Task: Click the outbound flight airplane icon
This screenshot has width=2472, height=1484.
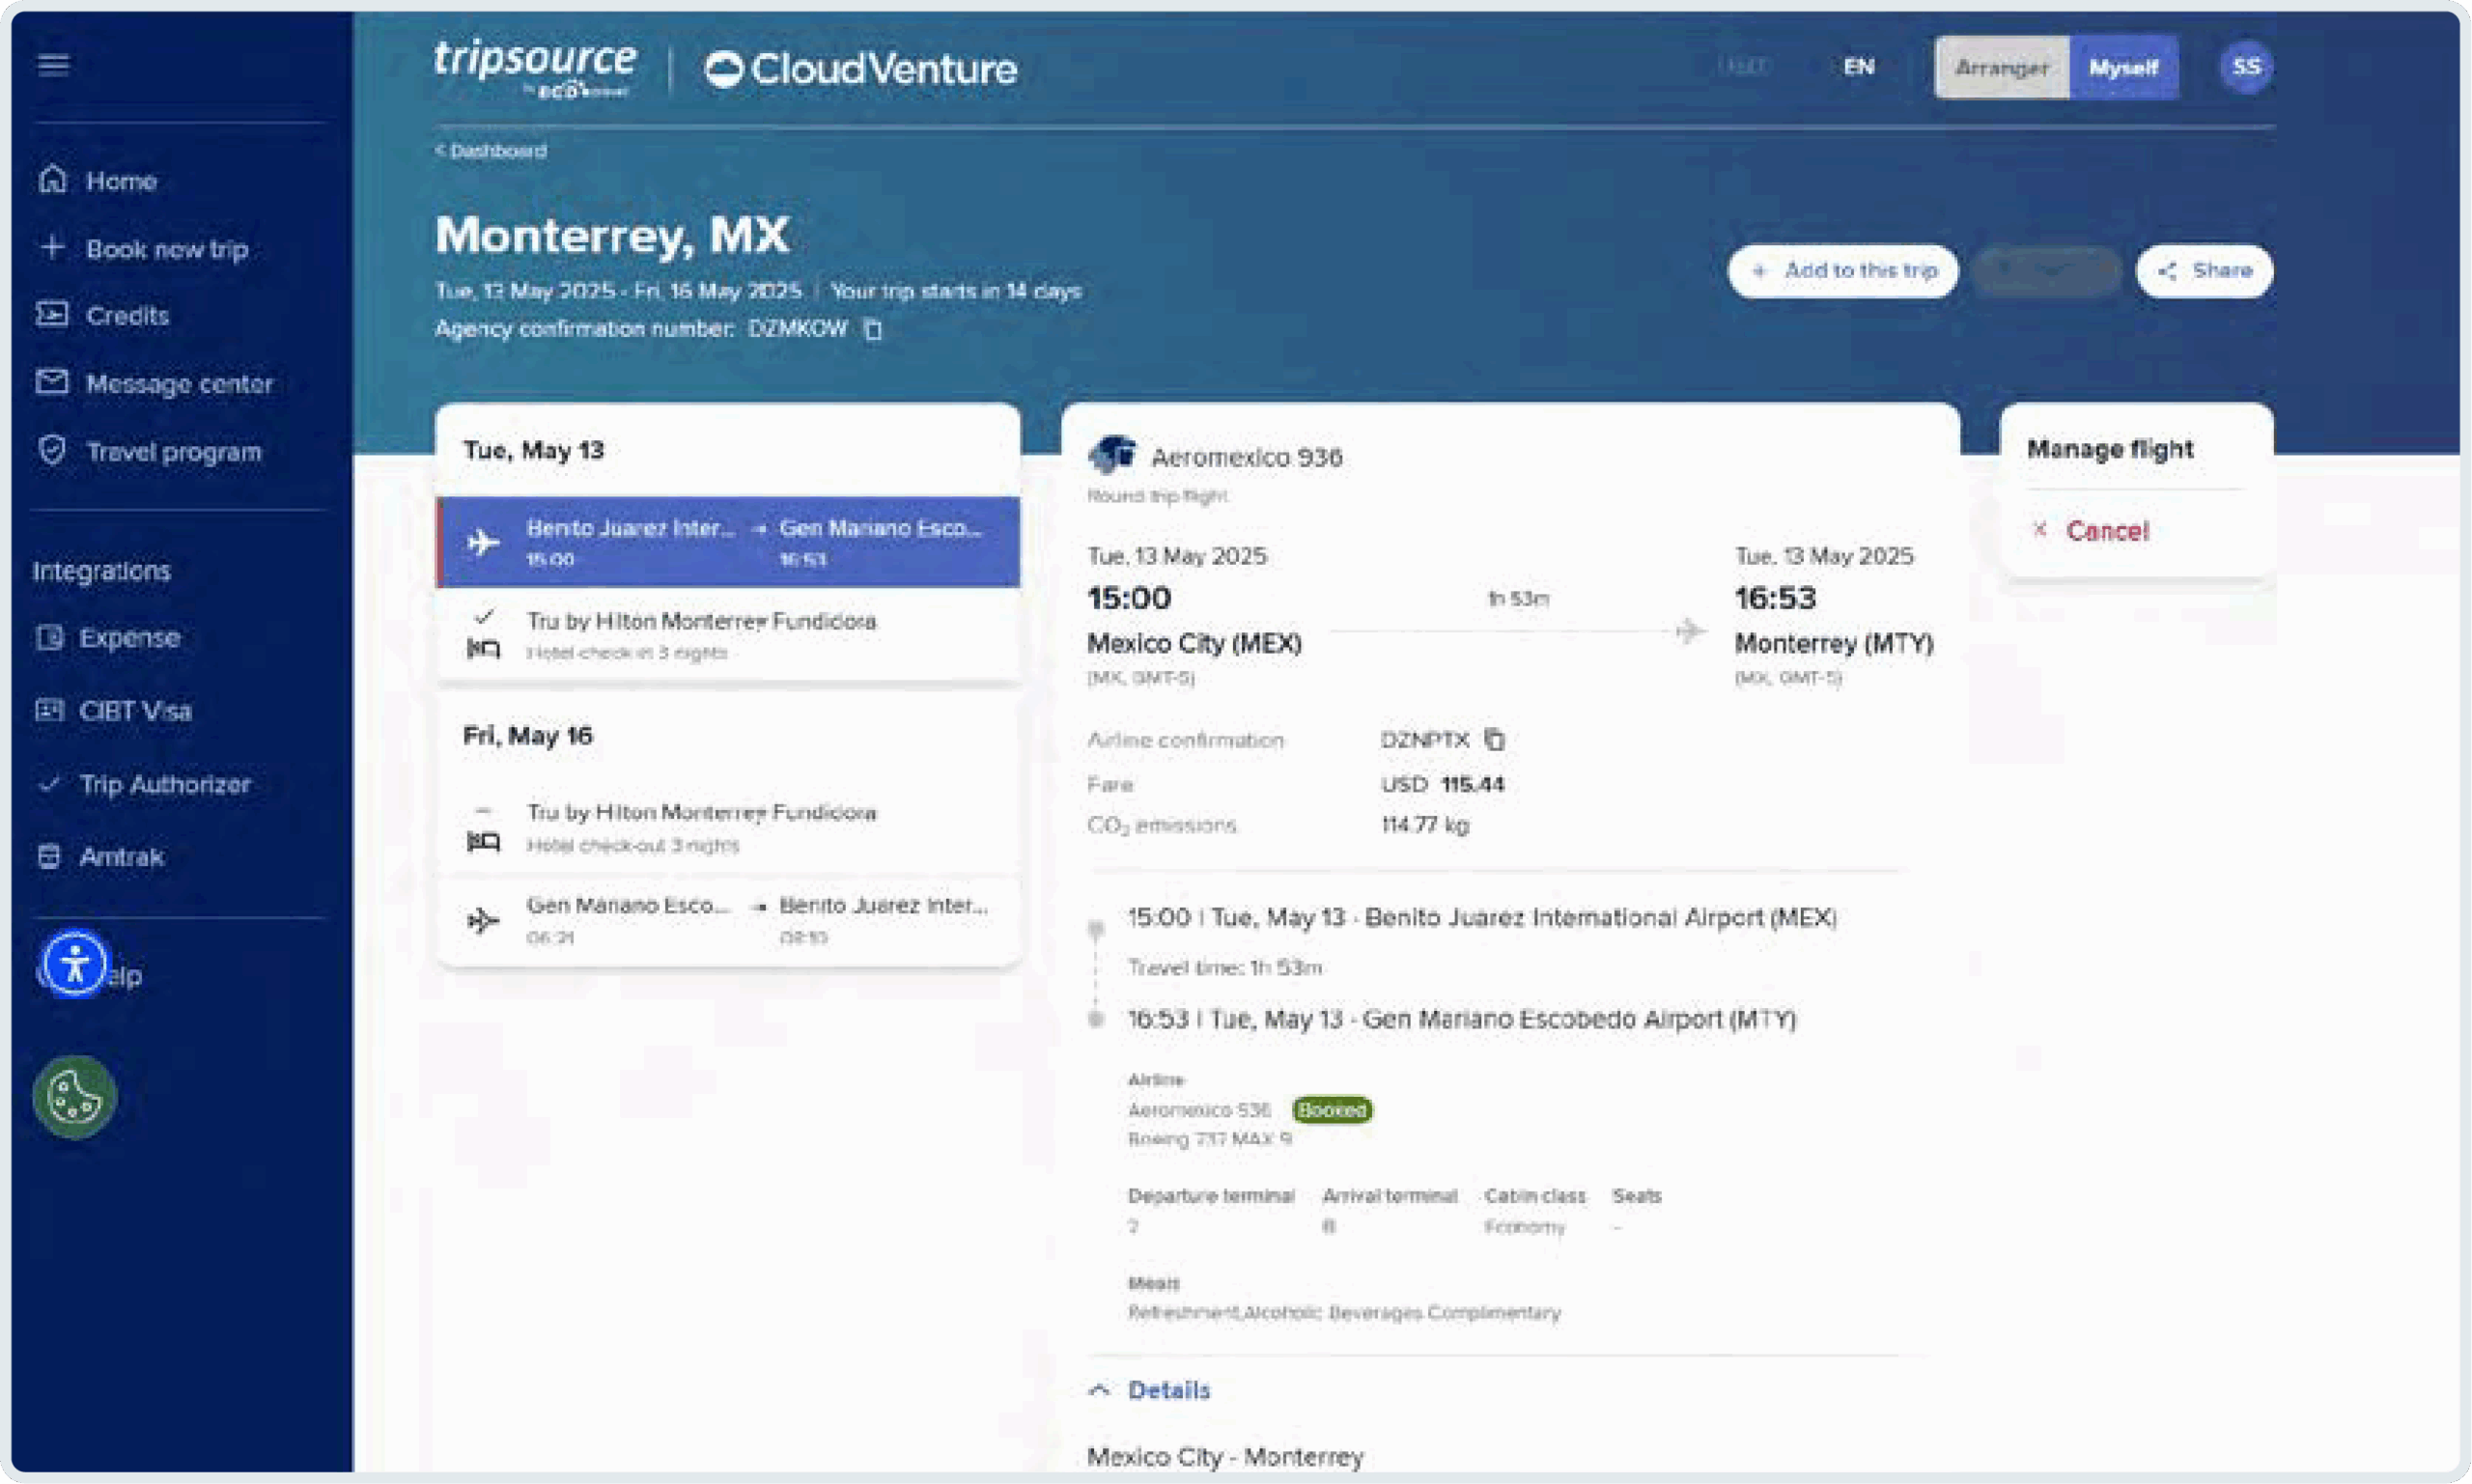Action: click(484, 543)
